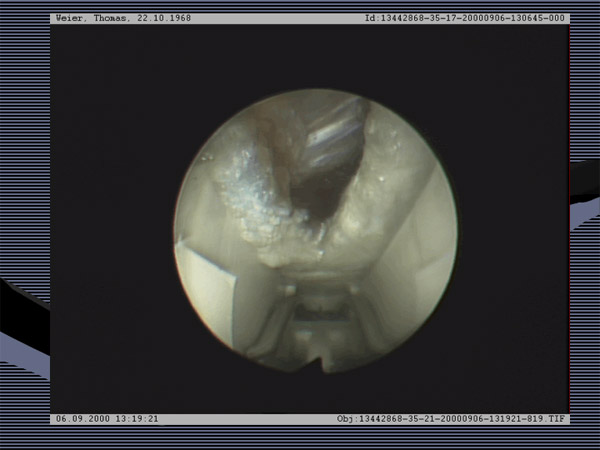This screenshot has height=450, width=600.
Task: Click the timestamp '06.09.2000 13:19:21'
Action: point(107,419)
